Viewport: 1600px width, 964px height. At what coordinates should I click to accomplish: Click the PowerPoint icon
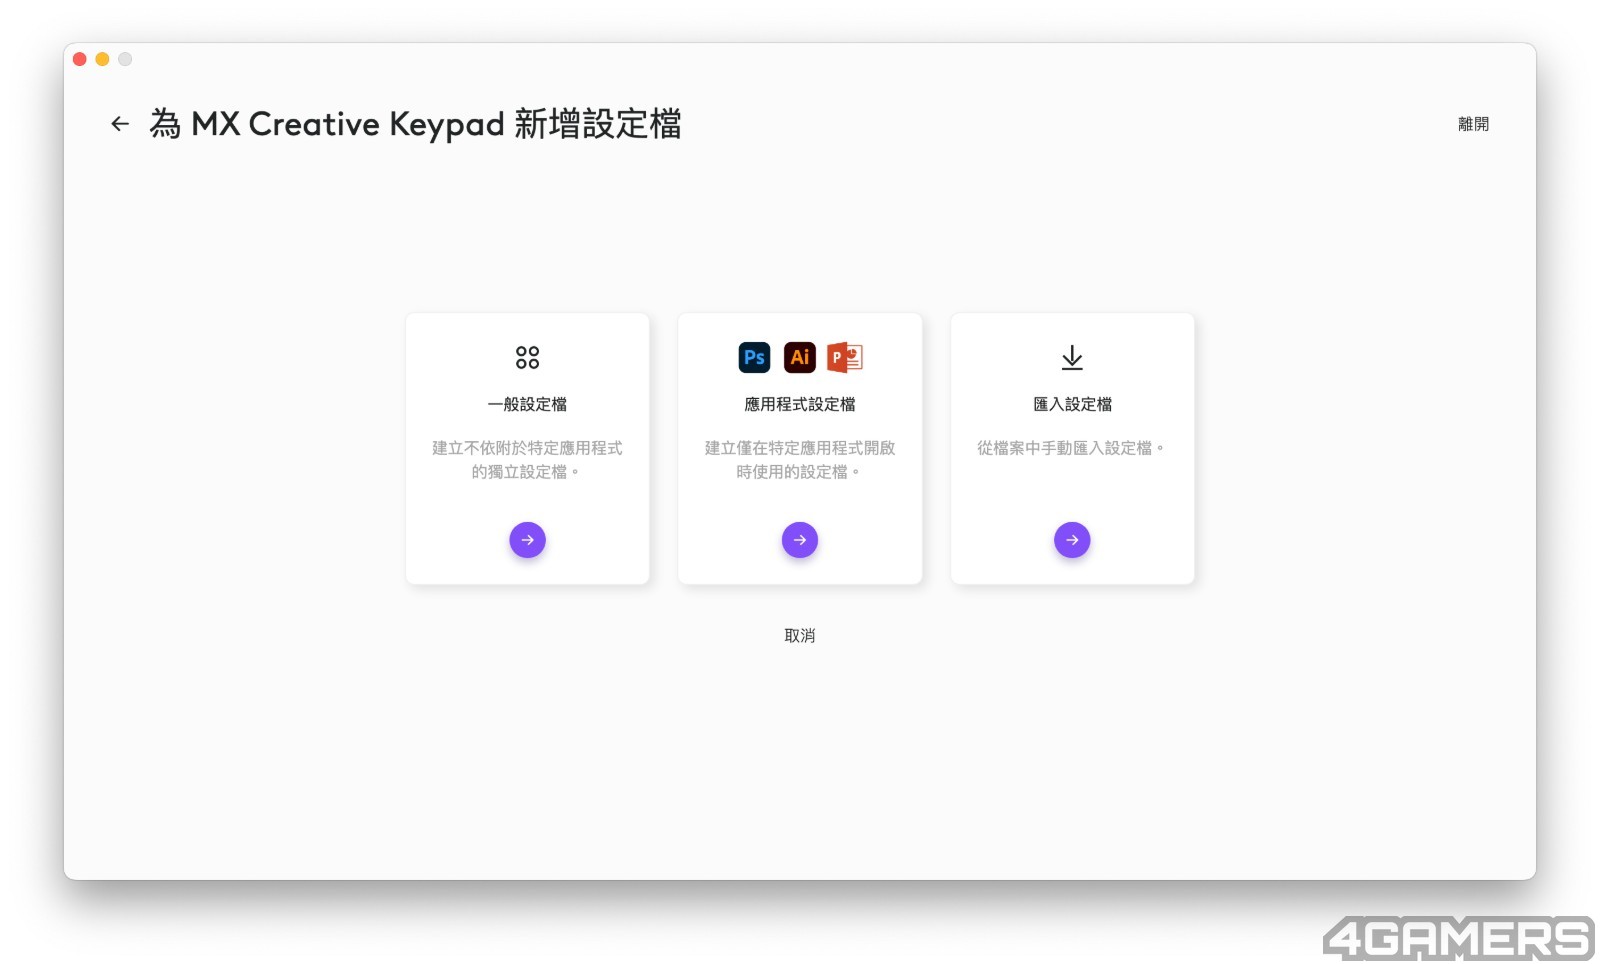click(845, 357)
